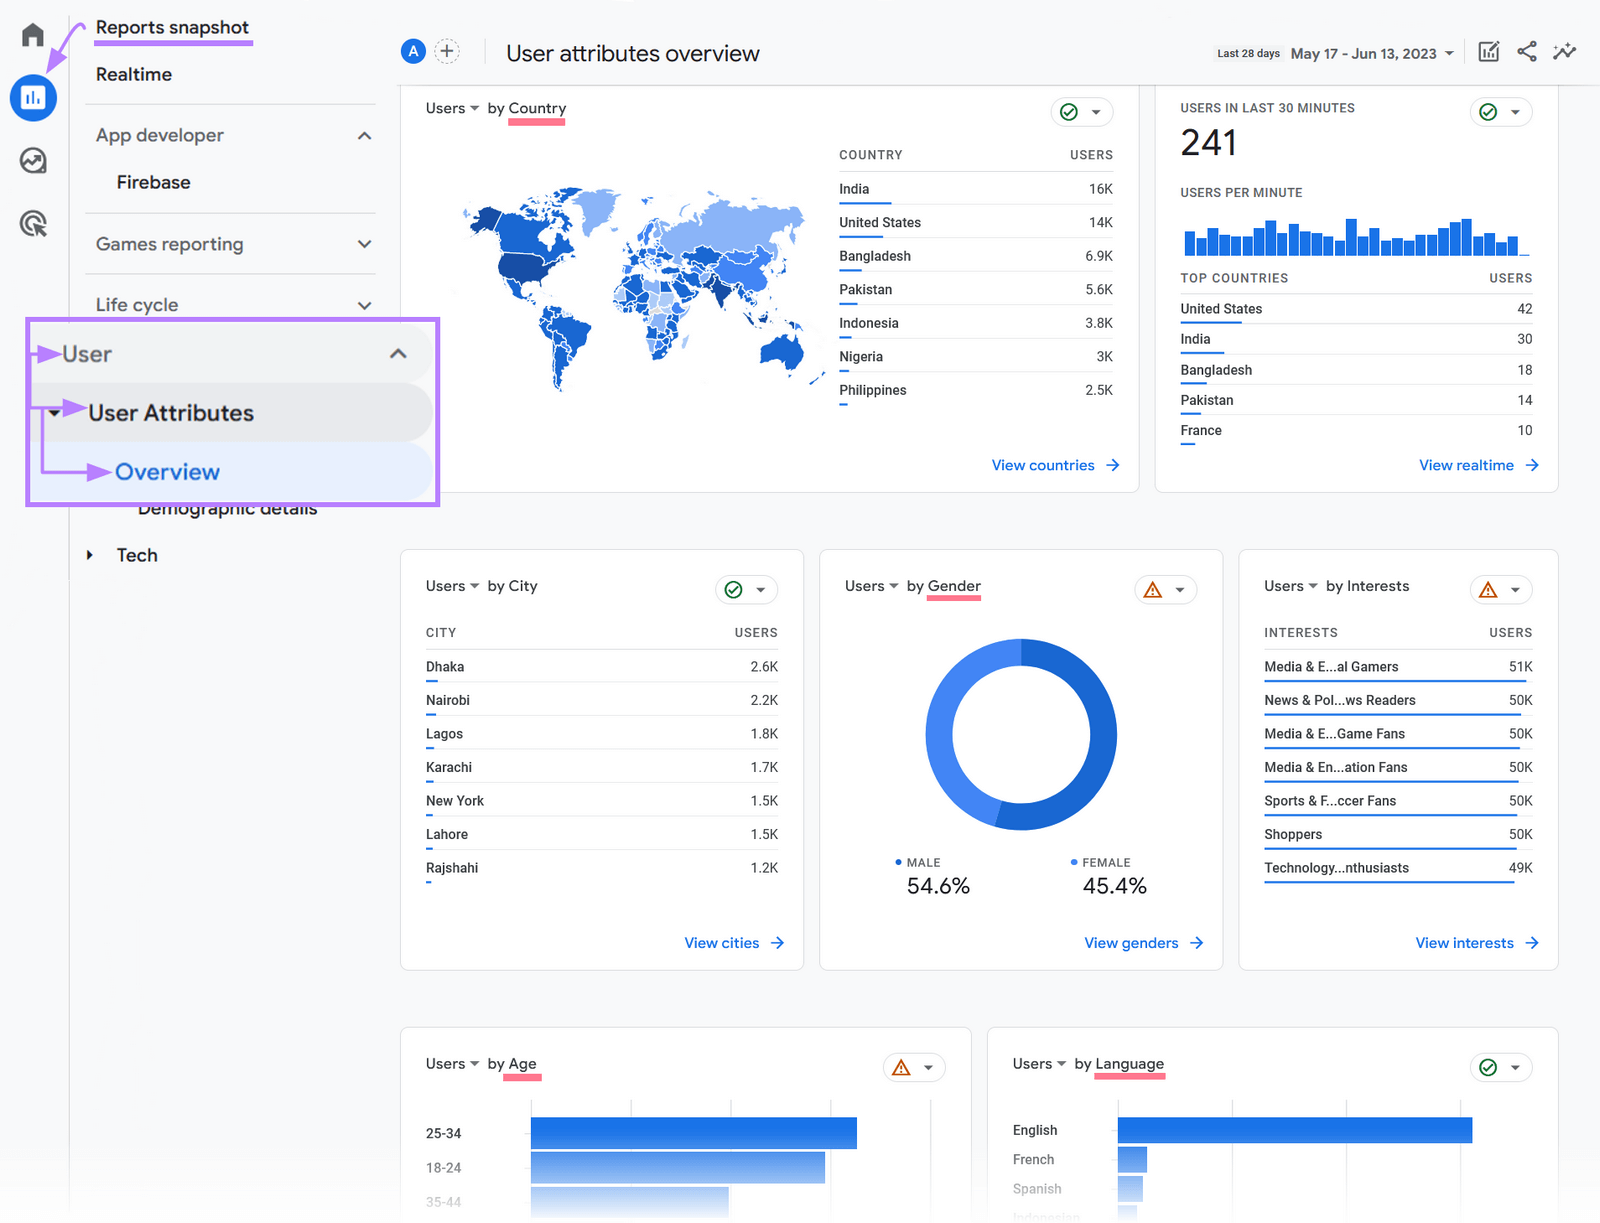Open the Advertising section icon
This screenshot has width=1600, height=1223.
pyautogui.click(x=32, y=224)
